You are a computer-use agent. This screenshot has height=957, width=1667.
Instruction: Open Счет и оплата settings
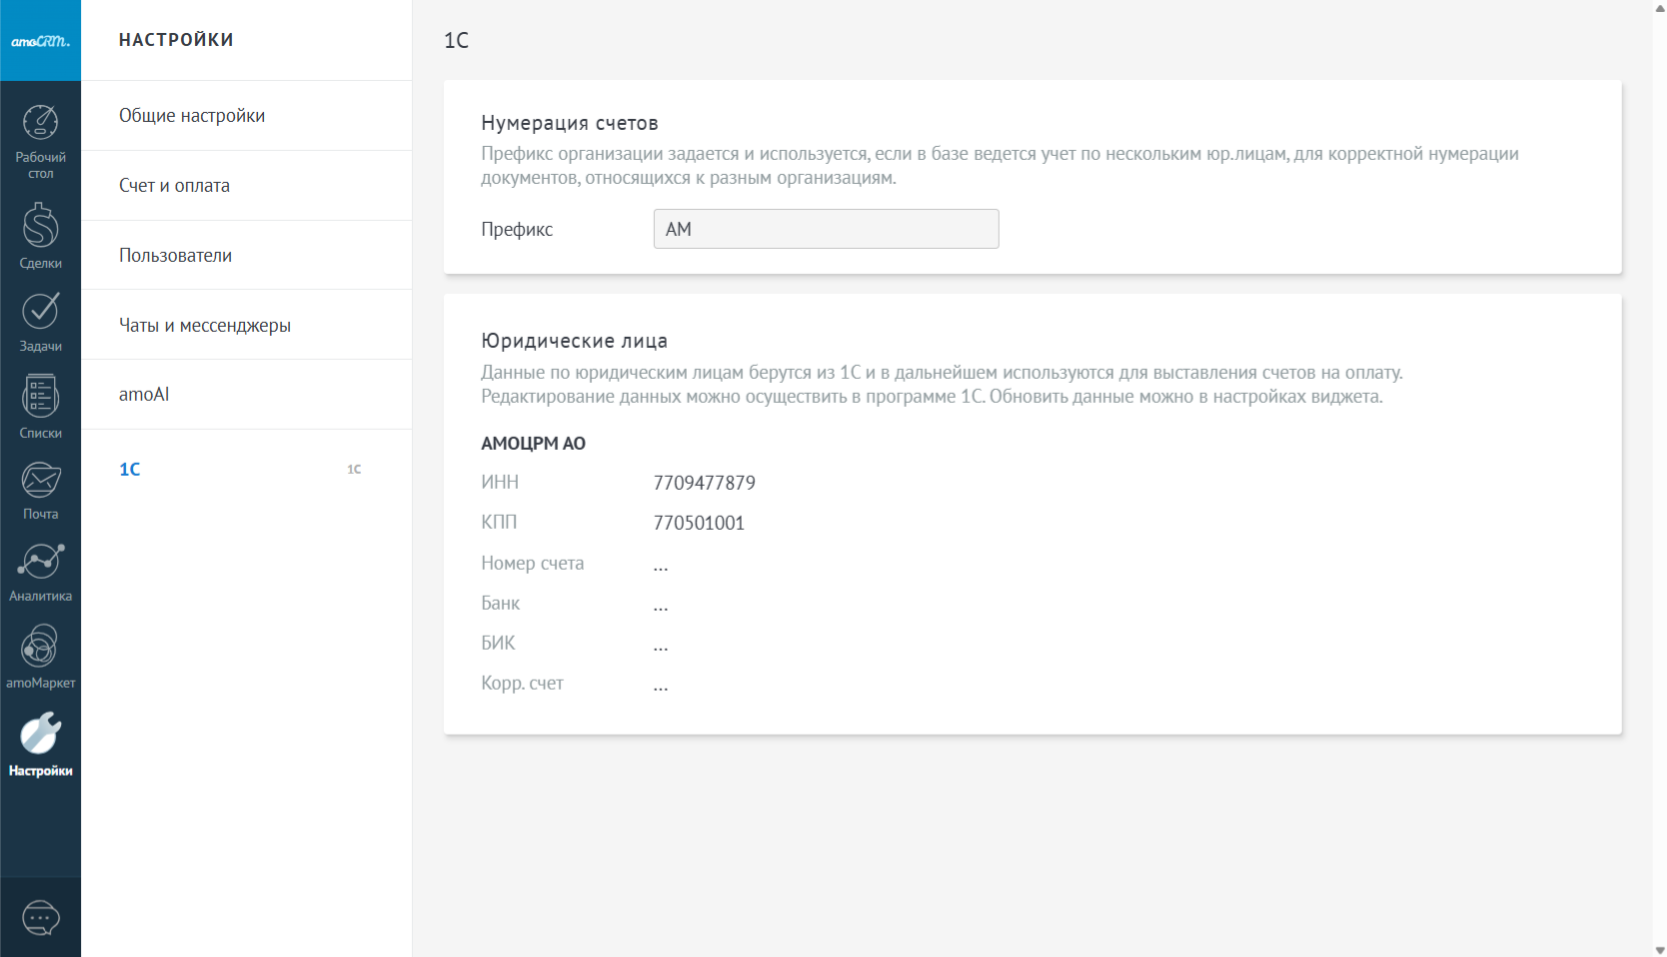point(174,186)
